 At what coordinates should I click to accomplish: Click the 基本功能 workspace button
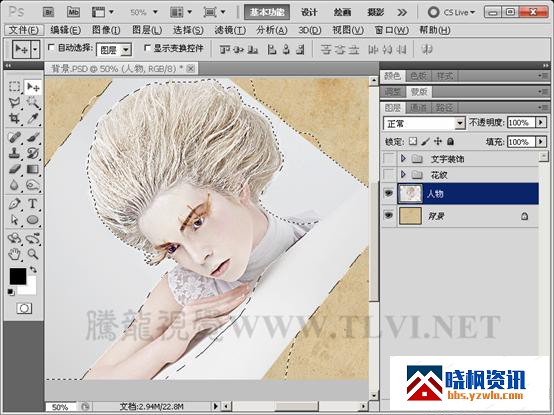point(267,12)
